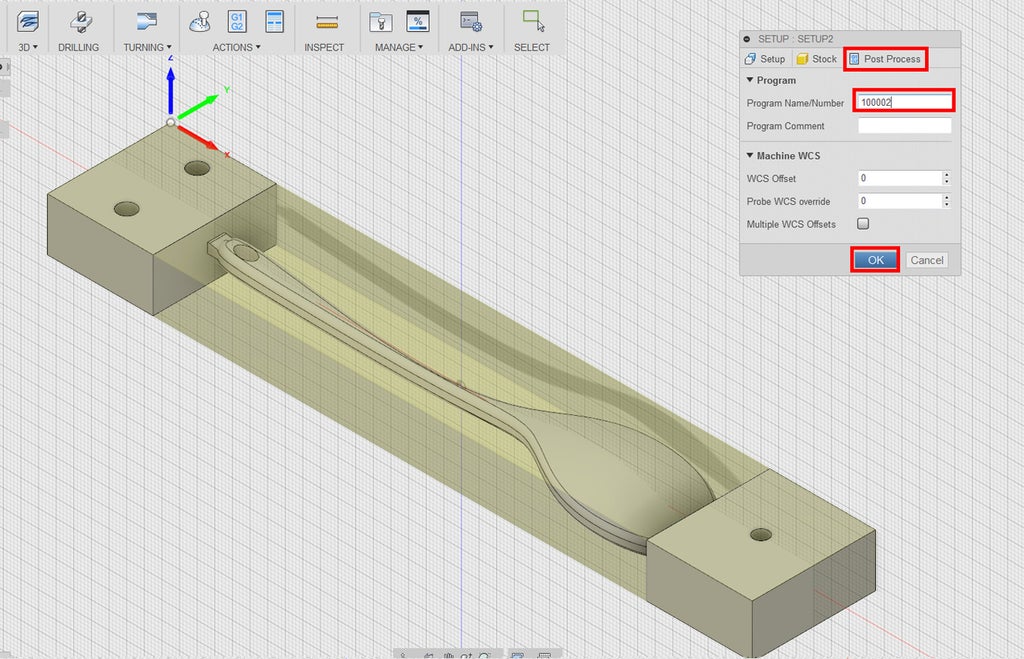
Task: Click the Cancel button
Action: click(927, 260)
